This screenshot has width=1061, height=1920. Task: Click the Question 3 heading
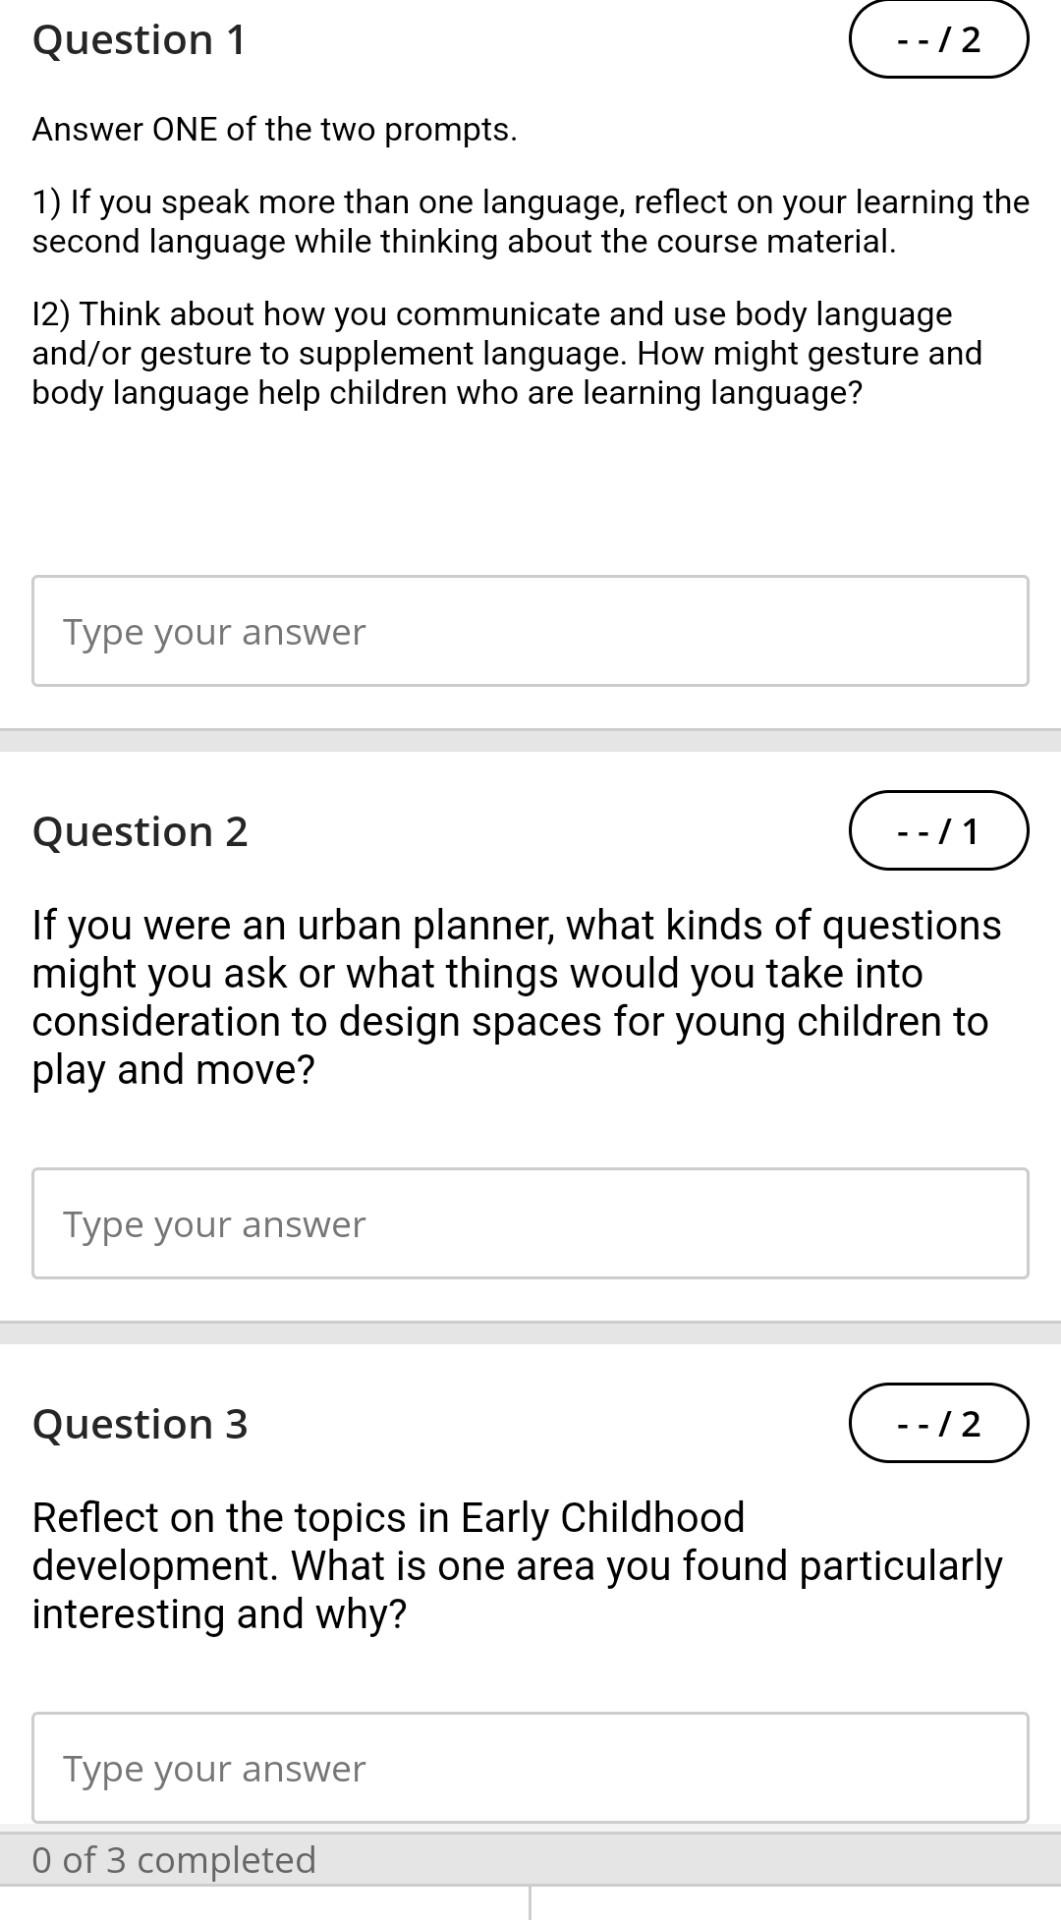coord(140,1423)
